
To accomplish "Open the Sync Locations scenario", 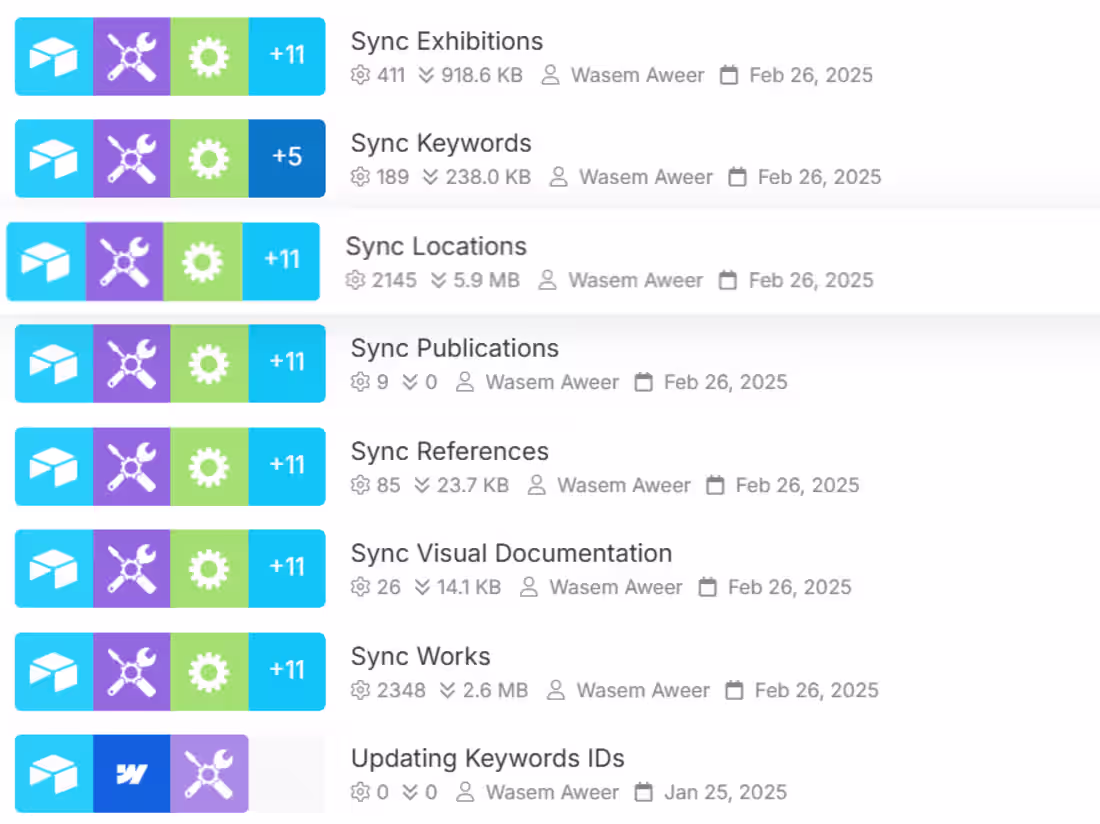I will click(436, 246).
